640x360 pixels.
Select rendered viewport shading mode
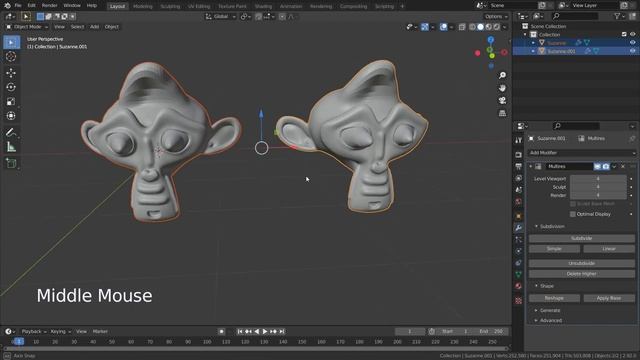click(496, 27)
